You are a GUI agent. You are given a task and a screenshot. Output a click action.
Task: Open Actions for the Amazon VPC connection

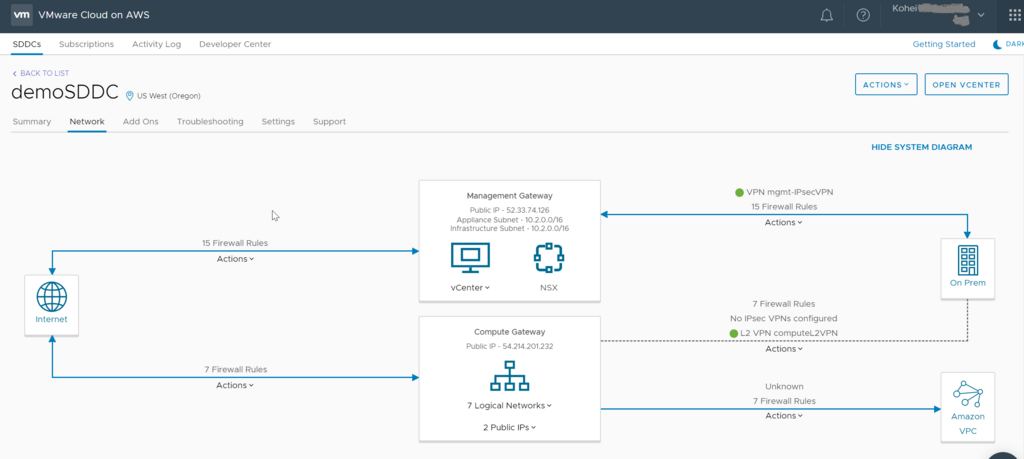[784, 415]
